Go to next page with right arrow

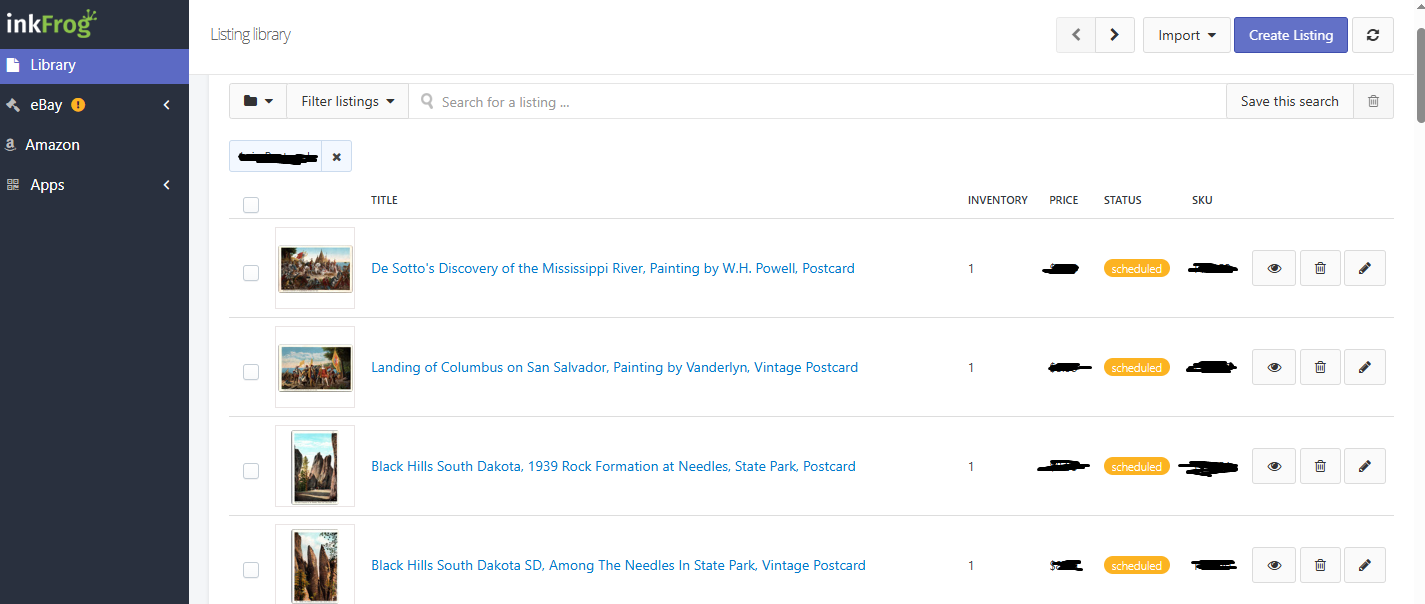tap(1114, 35)
